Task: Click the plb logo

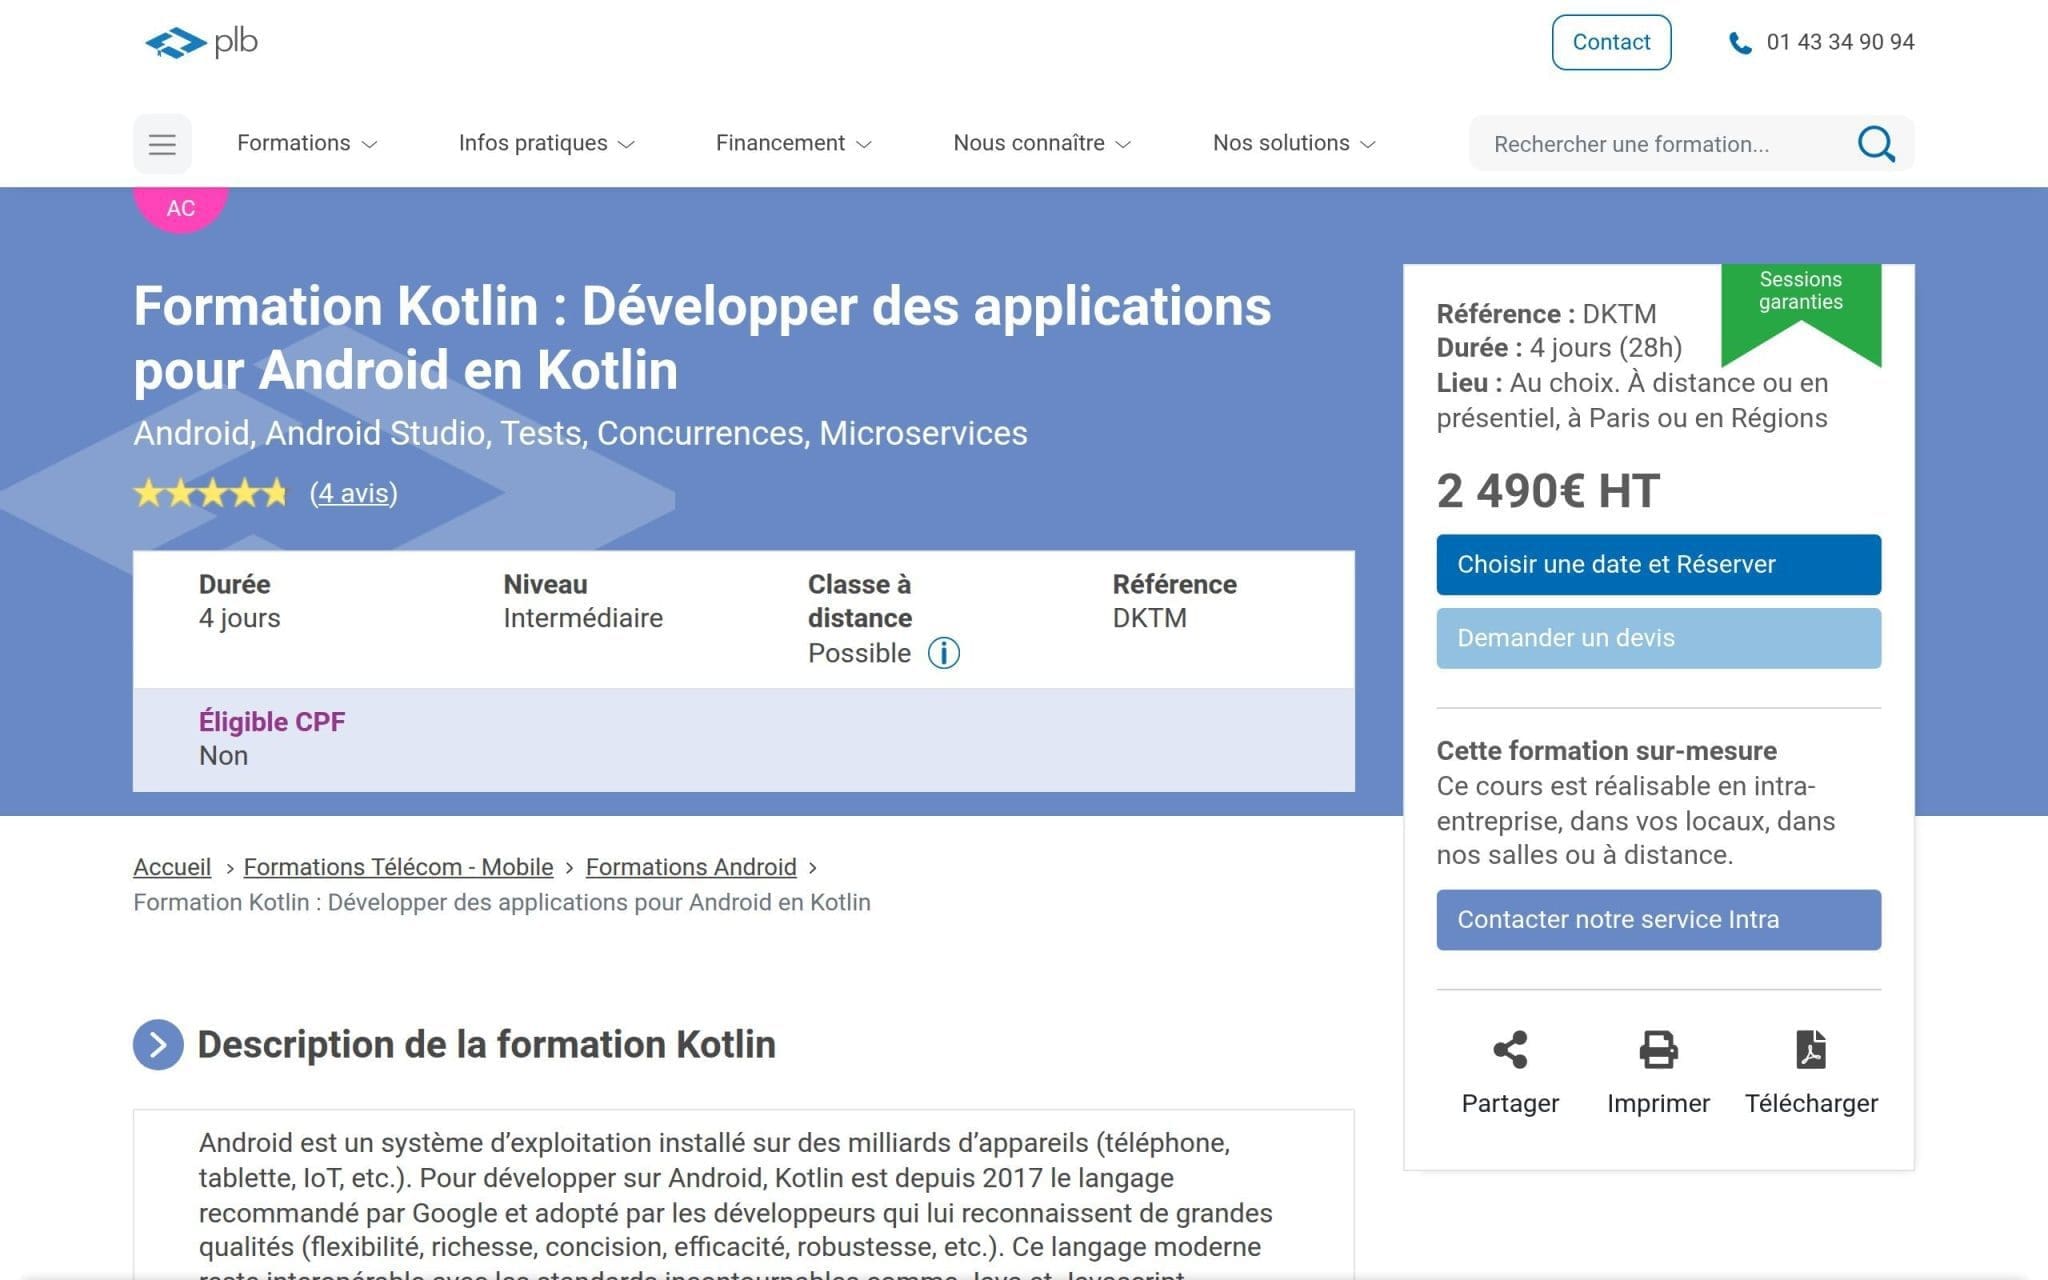Action: click(x=201, y=42)
